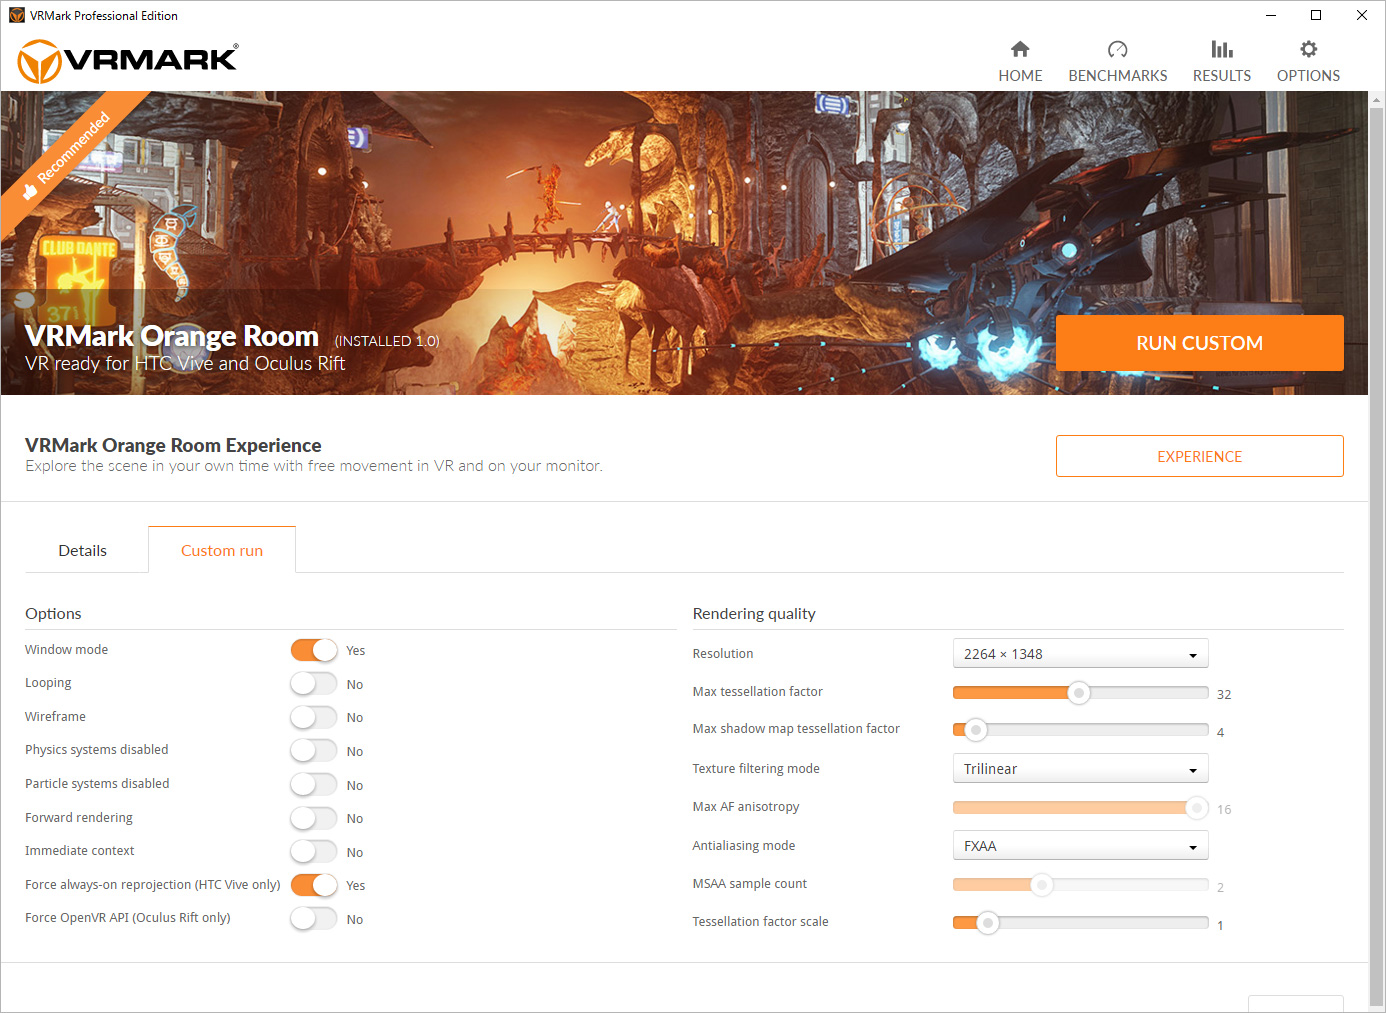Screen dimensions: 1386x1013
Task: Enable the Looping toggle
Action: (x=314, y=684)
